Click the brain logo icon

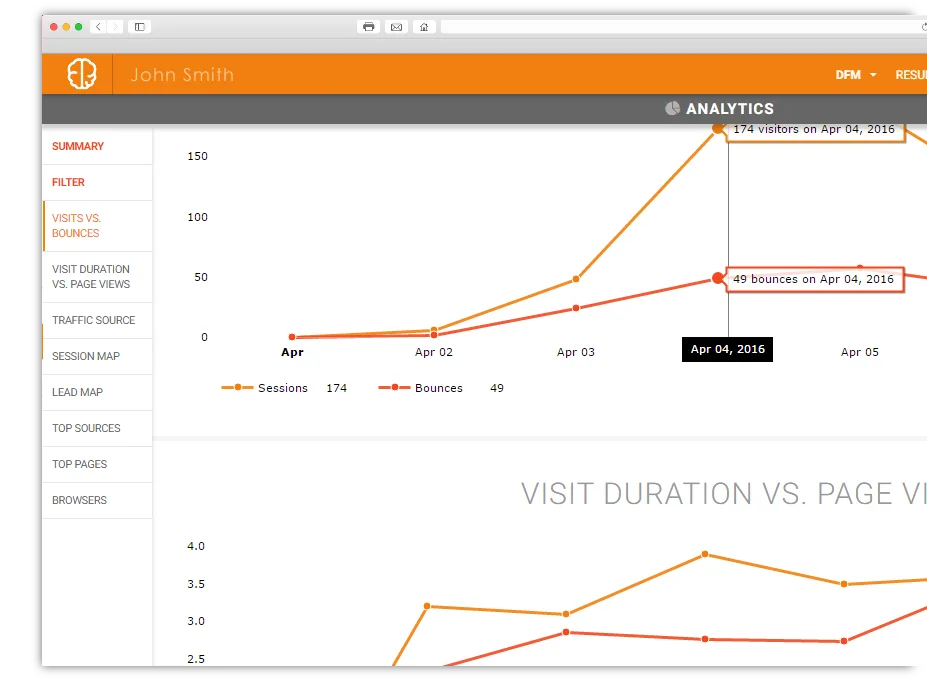[x=82, y=74]
